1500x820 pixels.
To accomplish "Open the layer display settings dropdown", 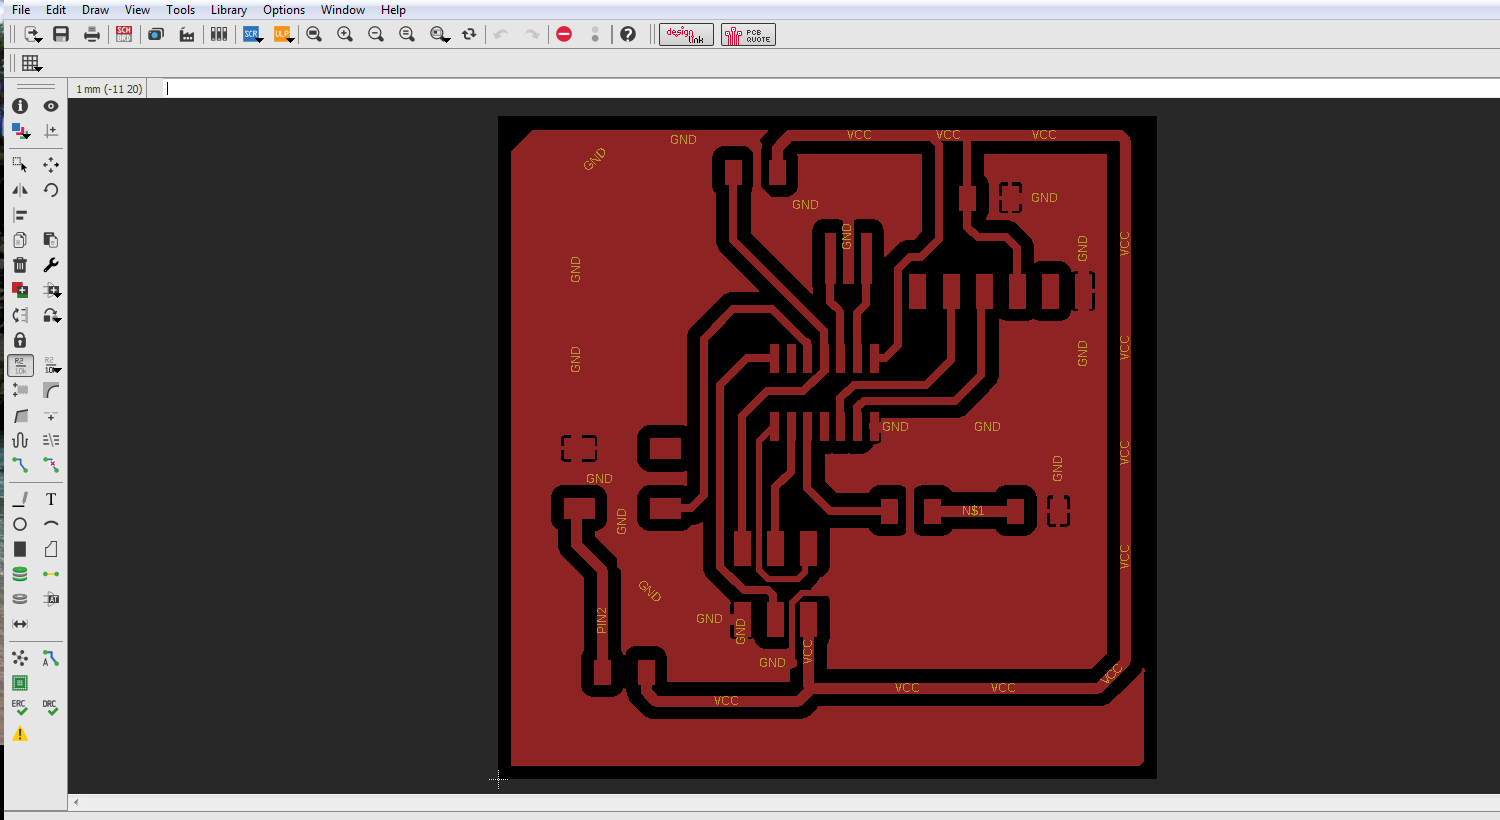I will pos(21,131).
